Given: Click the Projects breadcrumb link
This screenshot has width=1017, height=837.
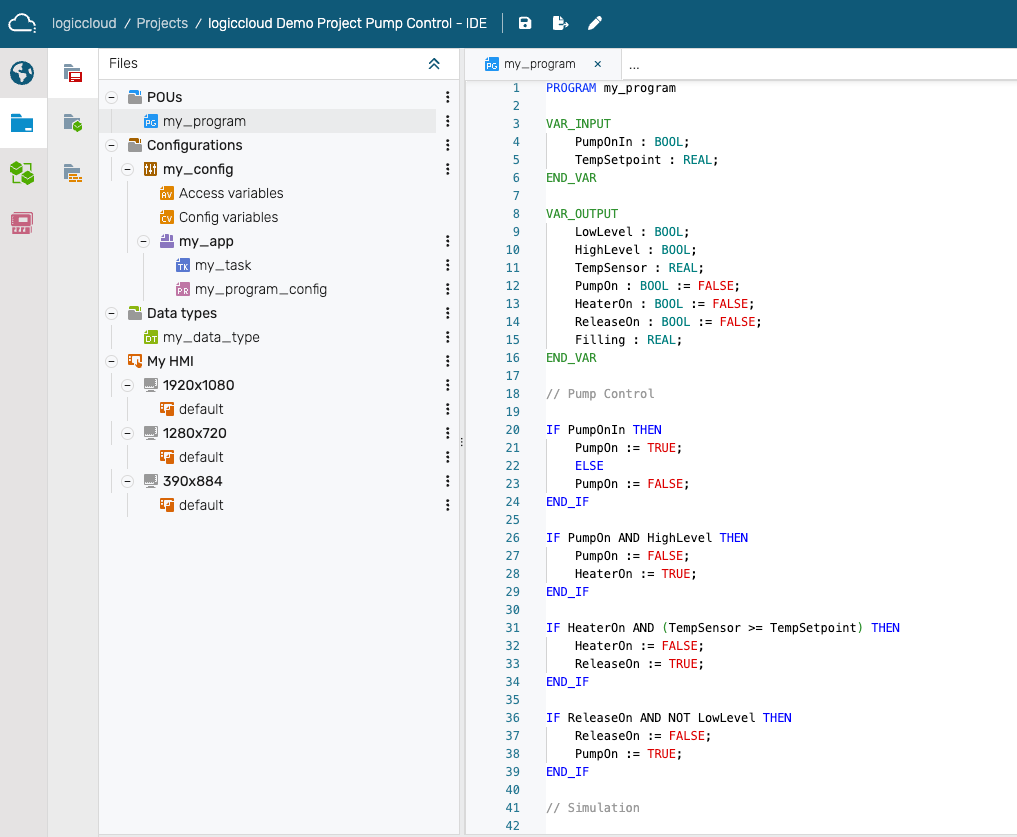Looking at the screenshot, I should [x=162, y=23].
